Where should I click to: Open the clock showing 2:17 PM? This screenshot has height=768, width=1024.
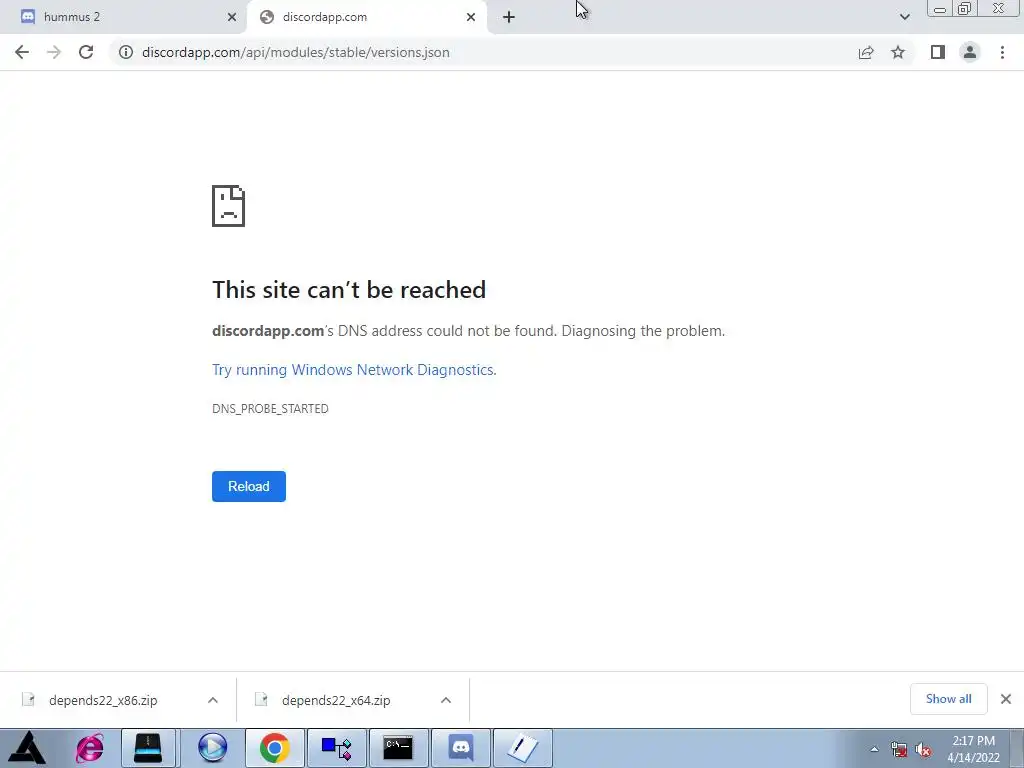973,749
